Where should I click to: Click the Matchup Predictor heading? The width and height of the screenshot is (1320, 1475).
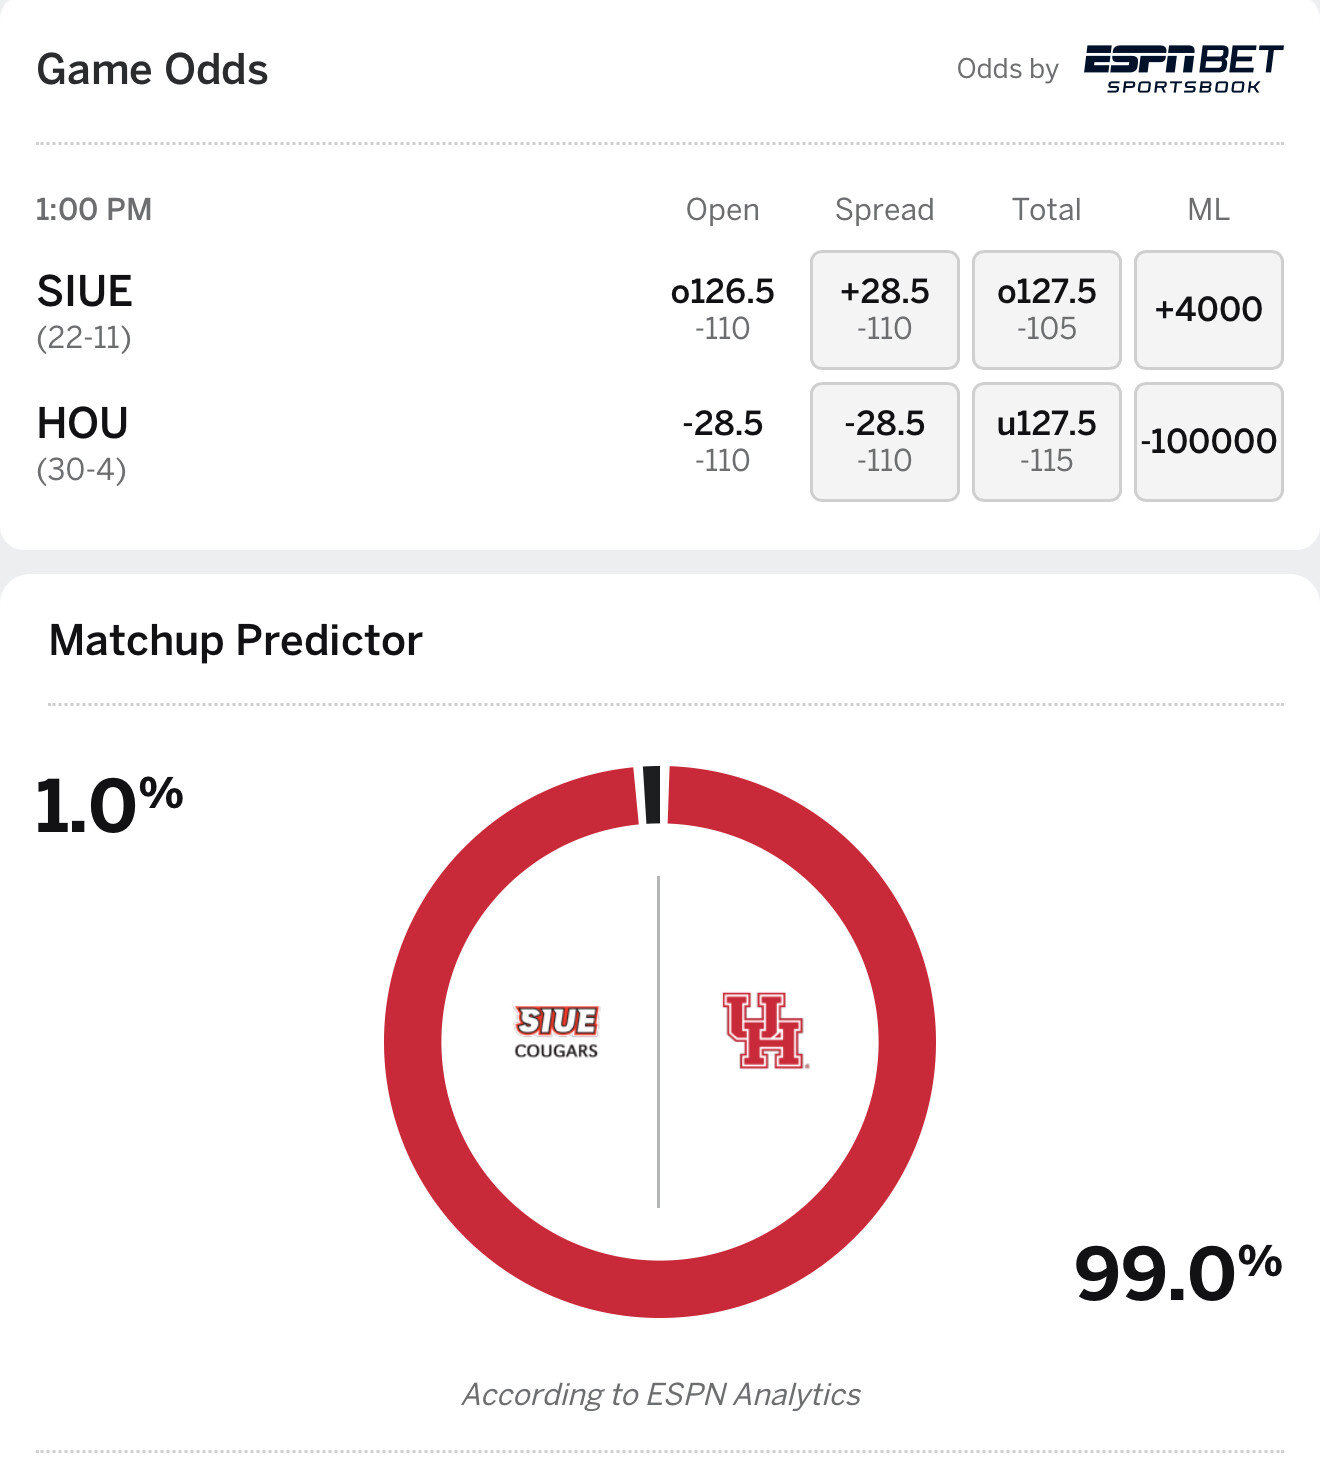(236, 641)
